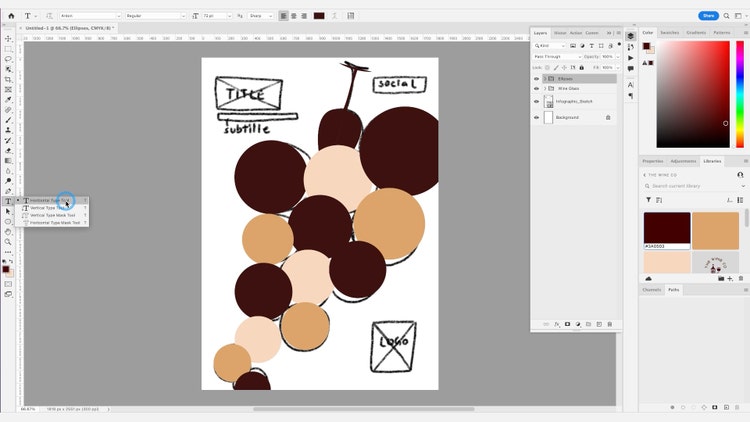750x422 pixels.
Task: Hide the Infographic_Sketch layer
Action: tap(536, 101)
